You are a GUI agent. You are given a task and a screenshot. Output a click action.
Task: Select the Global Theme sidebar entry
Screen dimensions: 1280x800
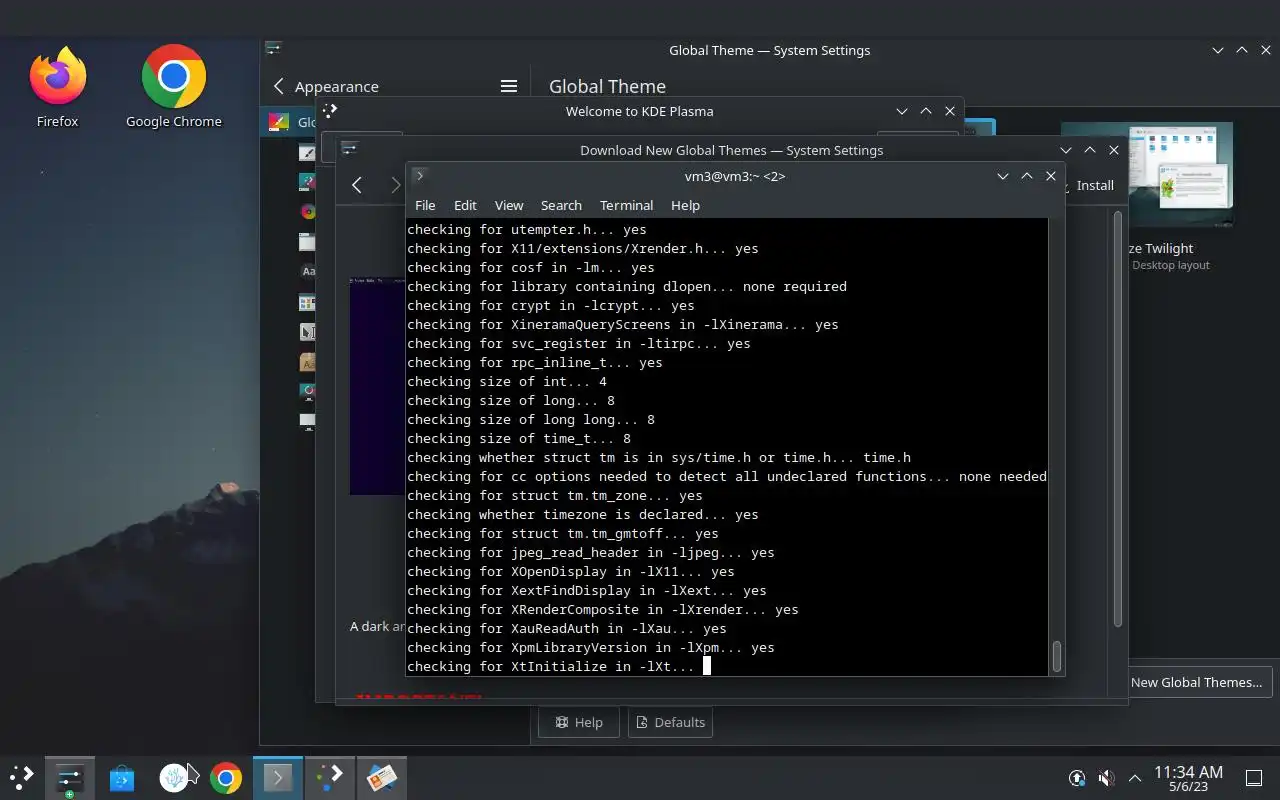click(290, 122)
